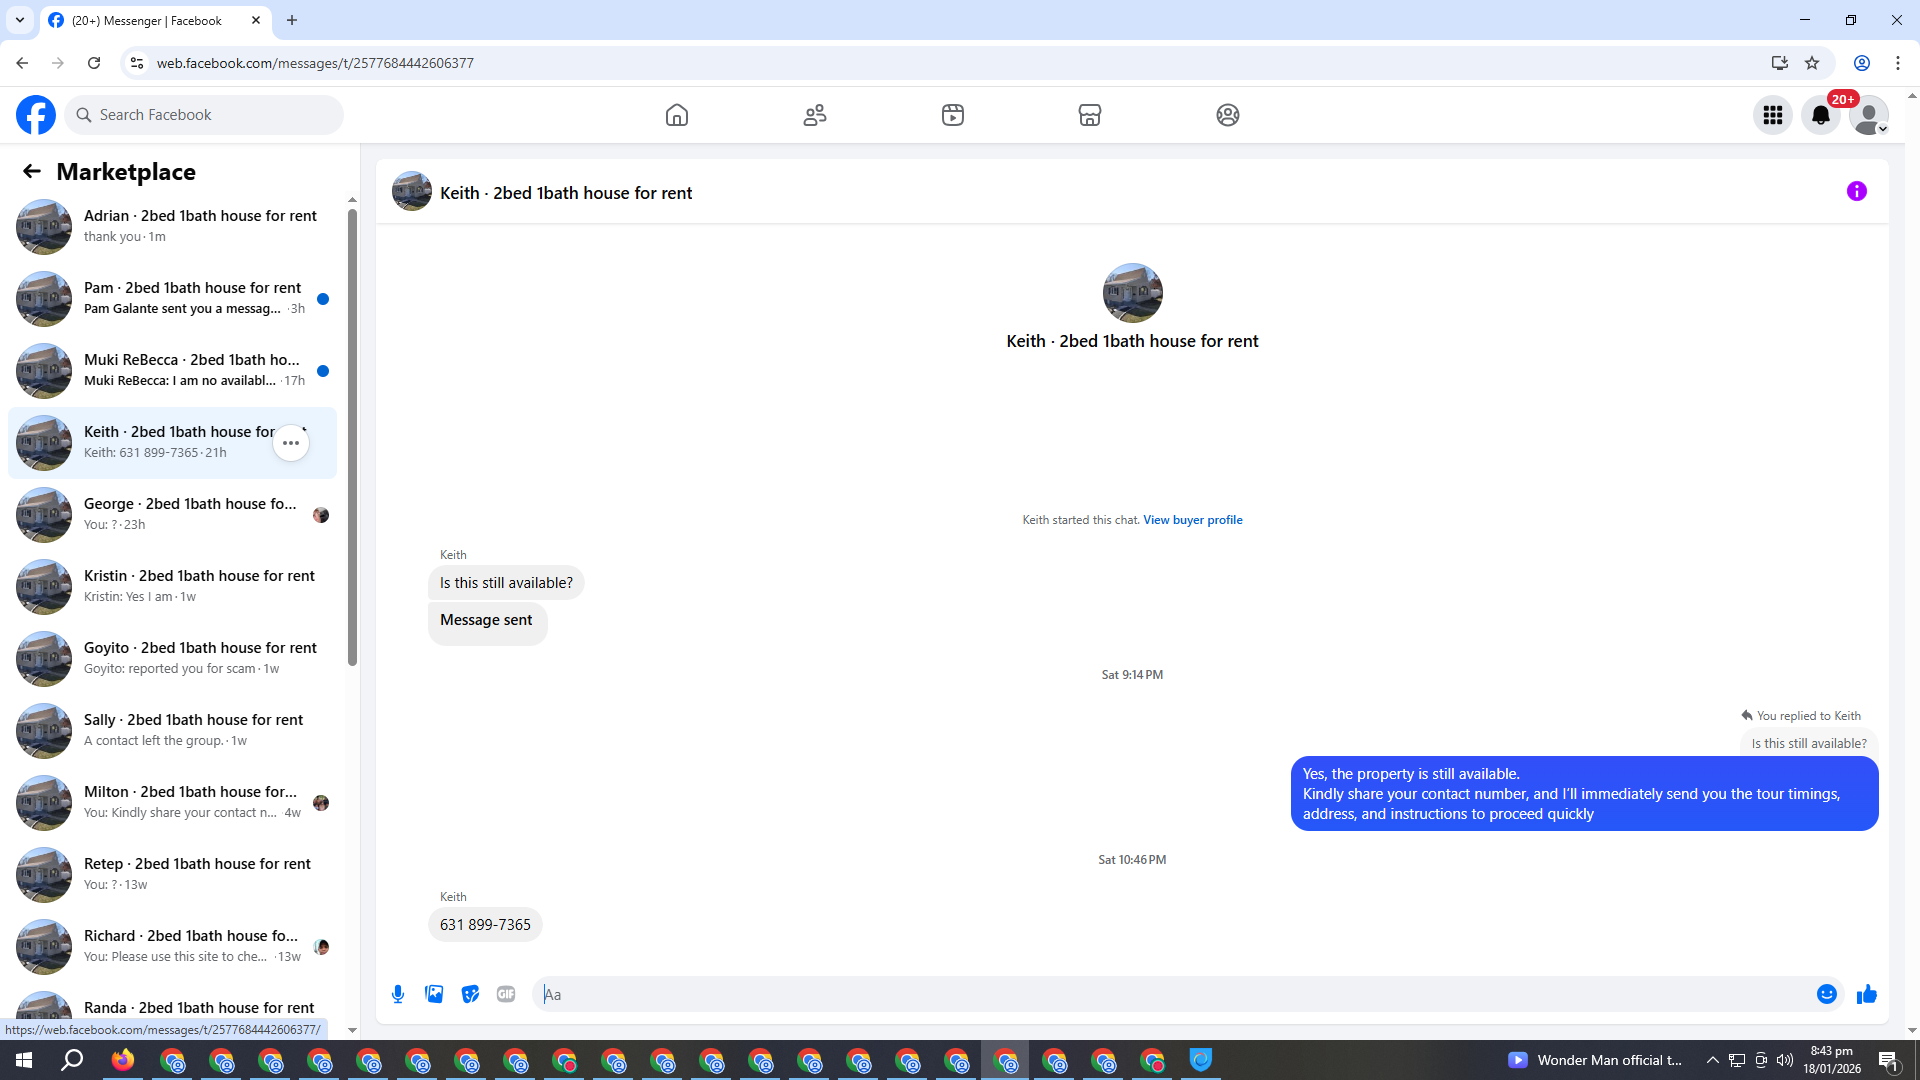The width and height of the screenshot is (1920, 1080).
Task: Open Windows Start menu
Action: pos(24,1060)
